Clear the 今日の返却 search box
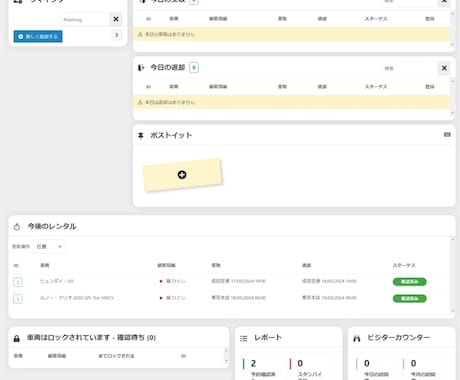The width and height of the screenshot is (460, 380). point(444,68)
